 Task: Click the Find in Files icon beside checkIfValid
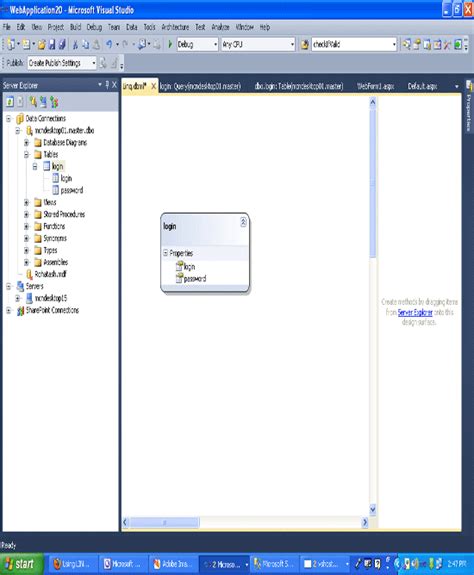[x=304, y=45]
